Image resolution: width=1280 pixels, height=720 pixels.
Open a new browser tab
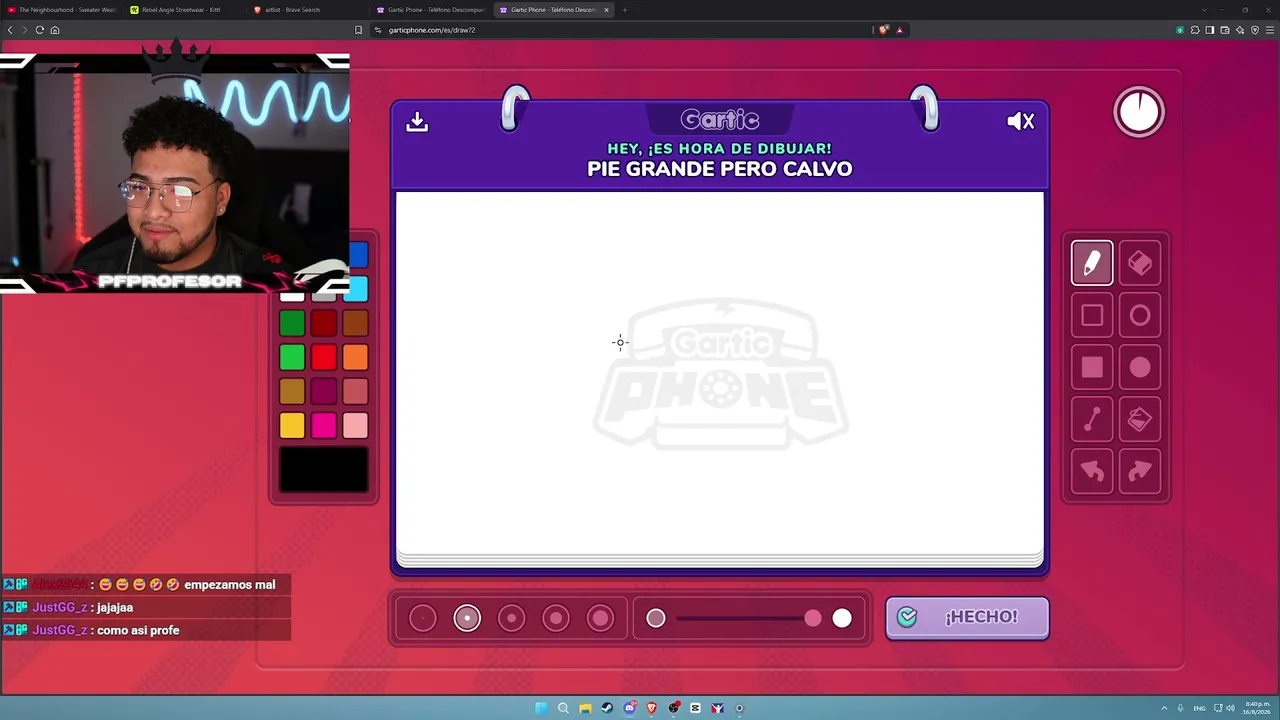pos(624,10)
